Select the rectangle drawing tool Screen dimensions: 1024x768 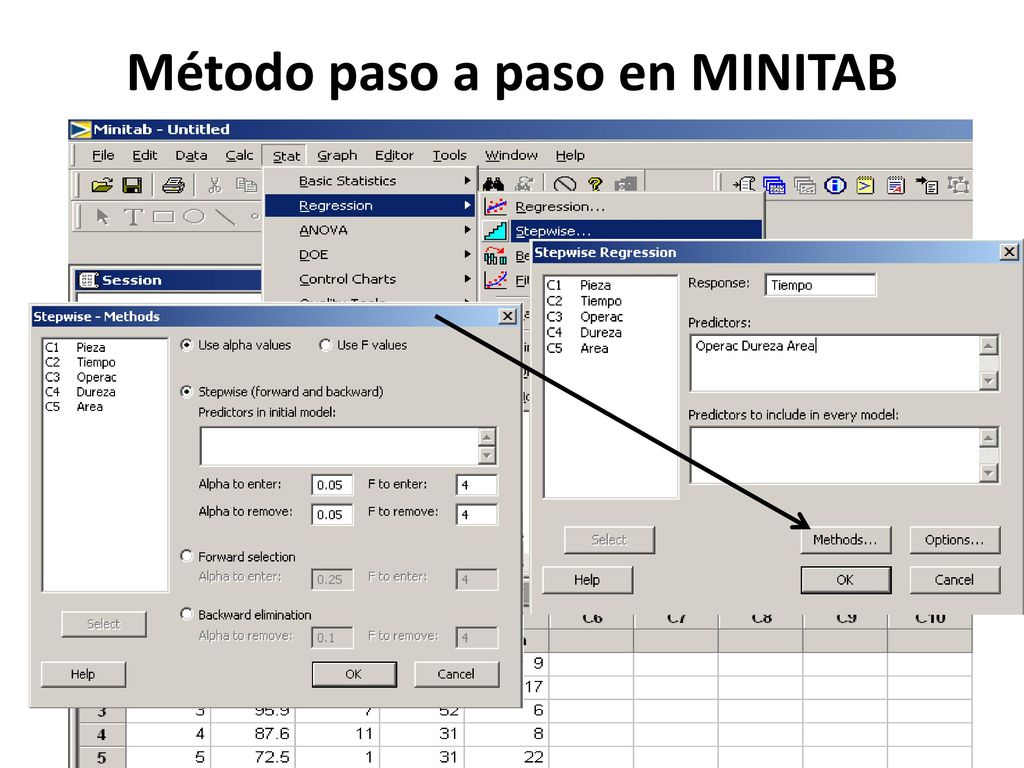coord(163,217)
